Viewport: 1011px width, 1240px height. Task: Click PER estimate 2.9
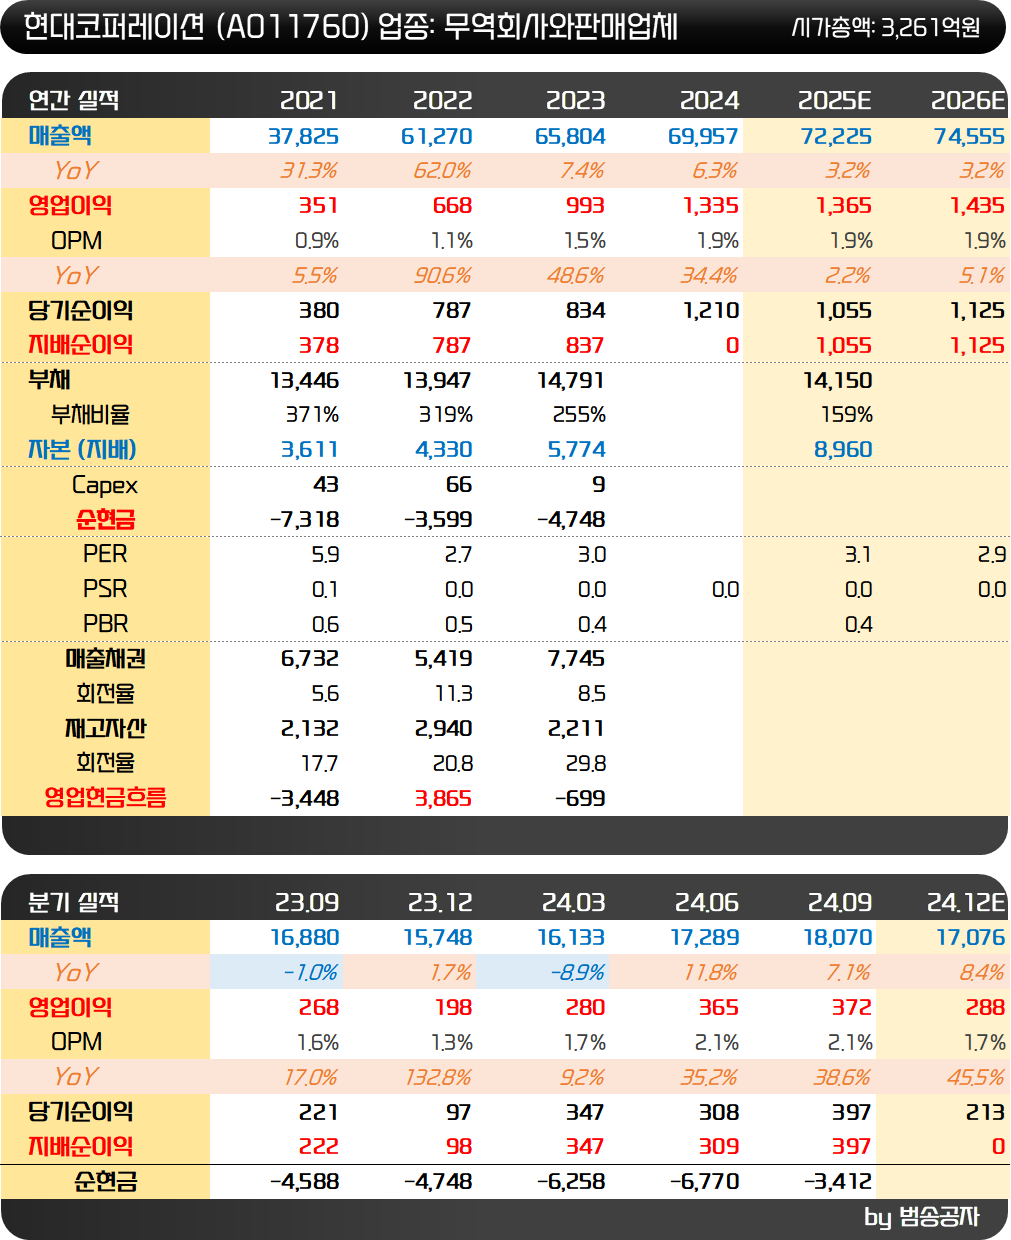coord(992,555)
